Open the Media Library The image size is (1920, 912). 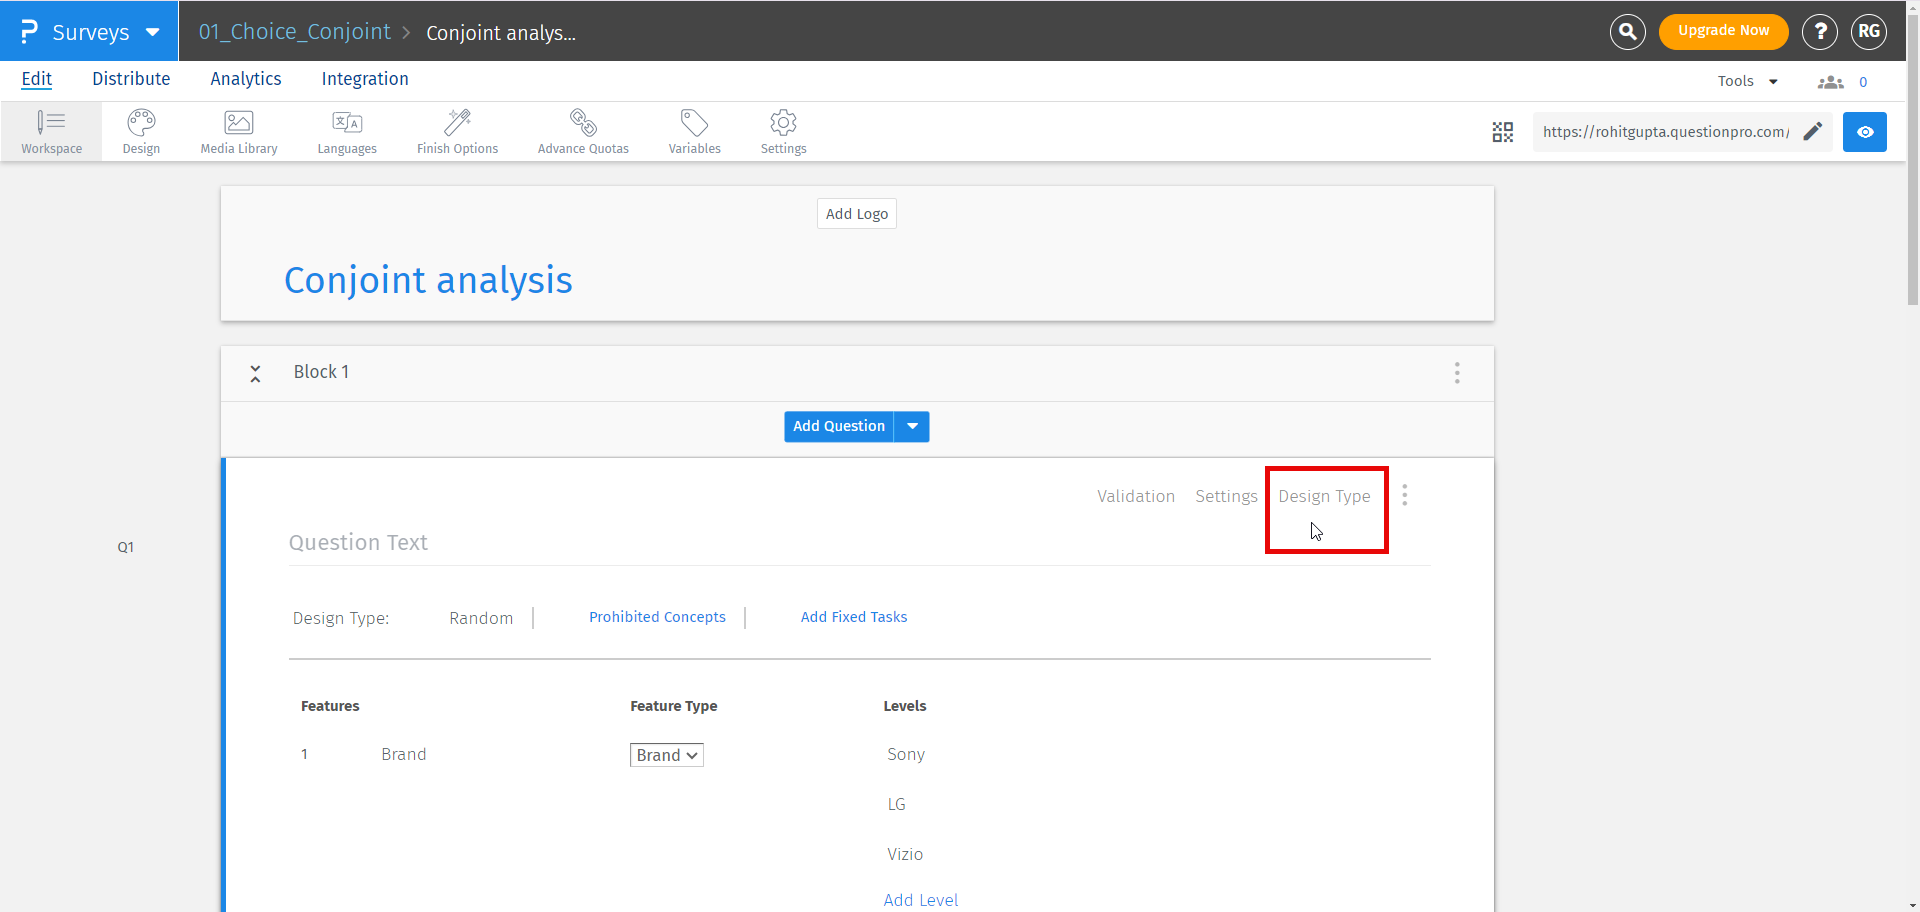click(239, 132)
